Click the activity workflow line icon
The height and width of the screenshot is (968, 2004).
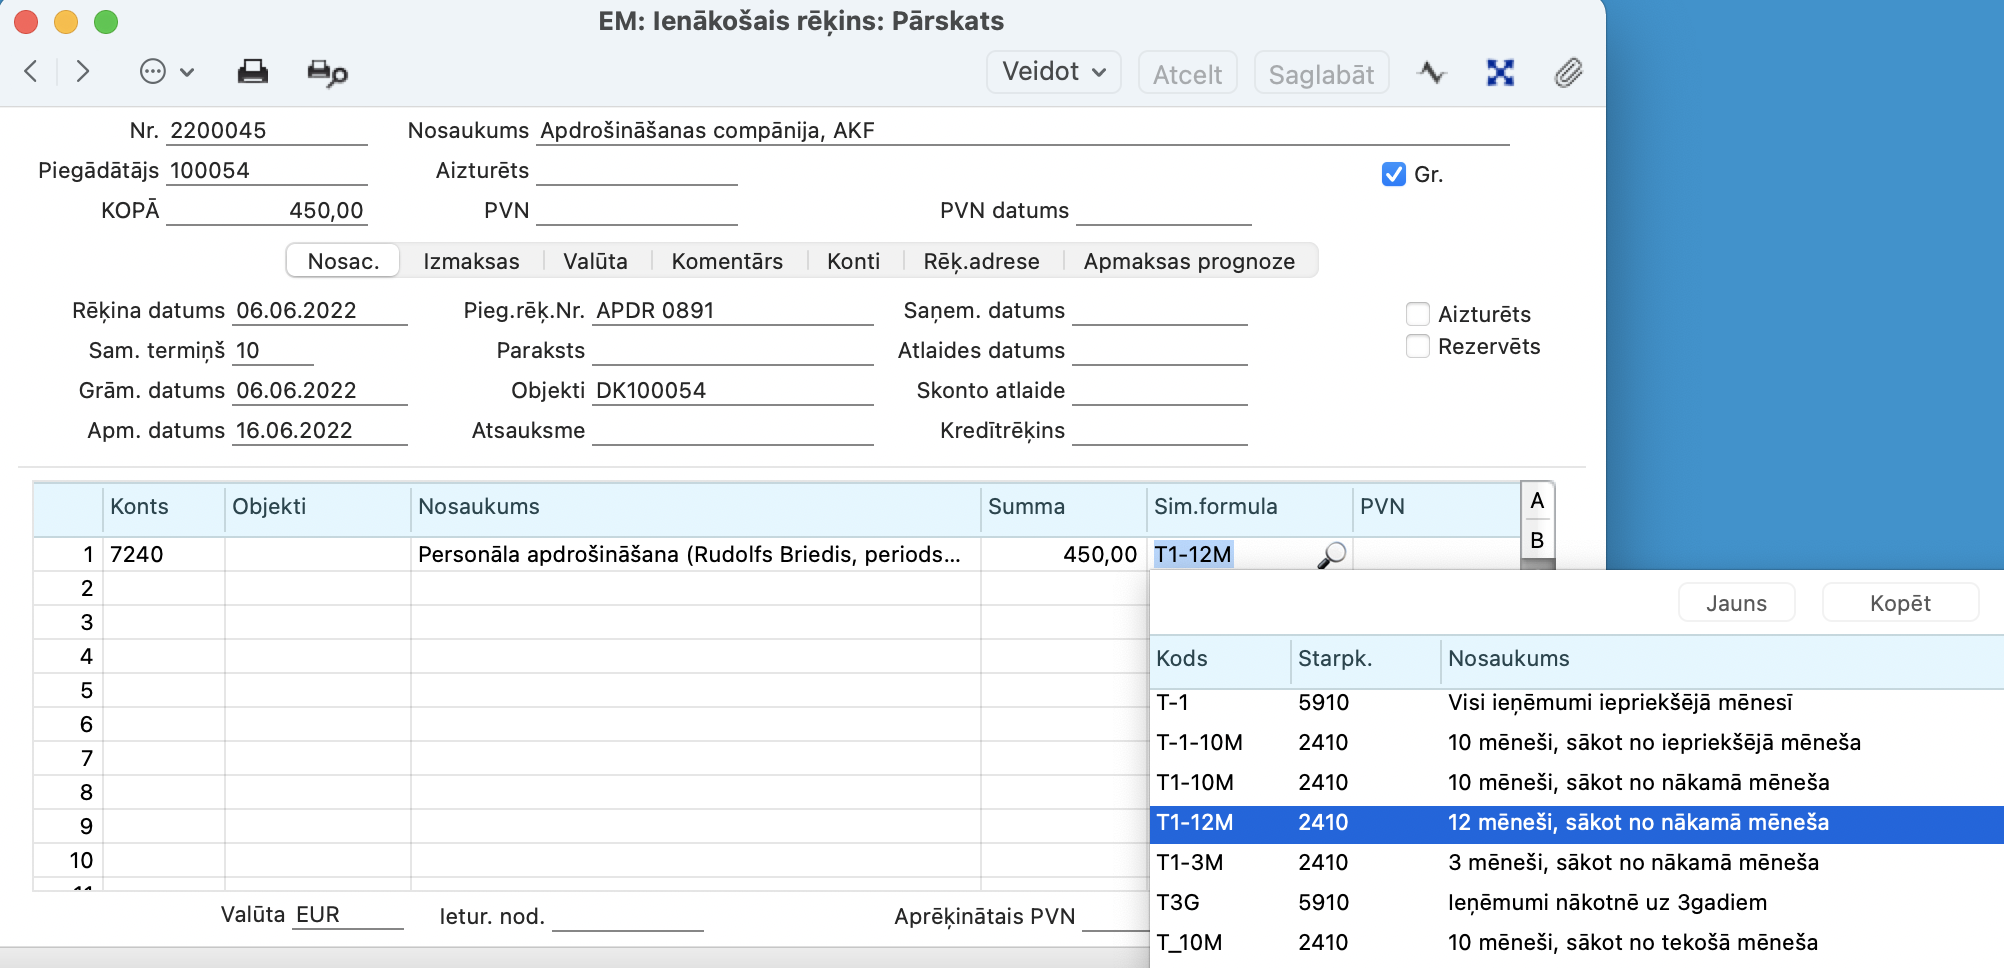pos(1432,73)
